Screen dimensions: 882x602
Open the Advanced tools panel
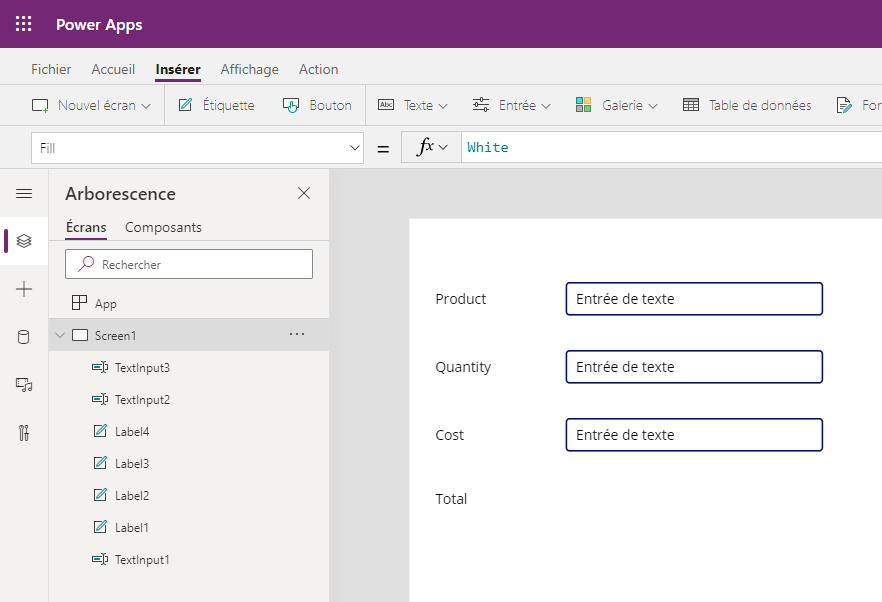[22, 433]
